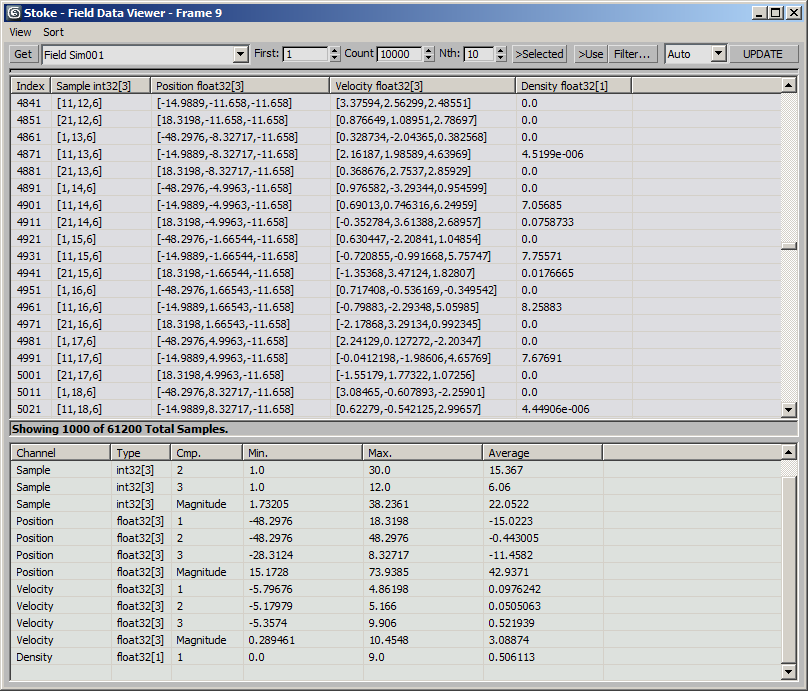Decrease the First value with down arrow

[x=334, y=58]
